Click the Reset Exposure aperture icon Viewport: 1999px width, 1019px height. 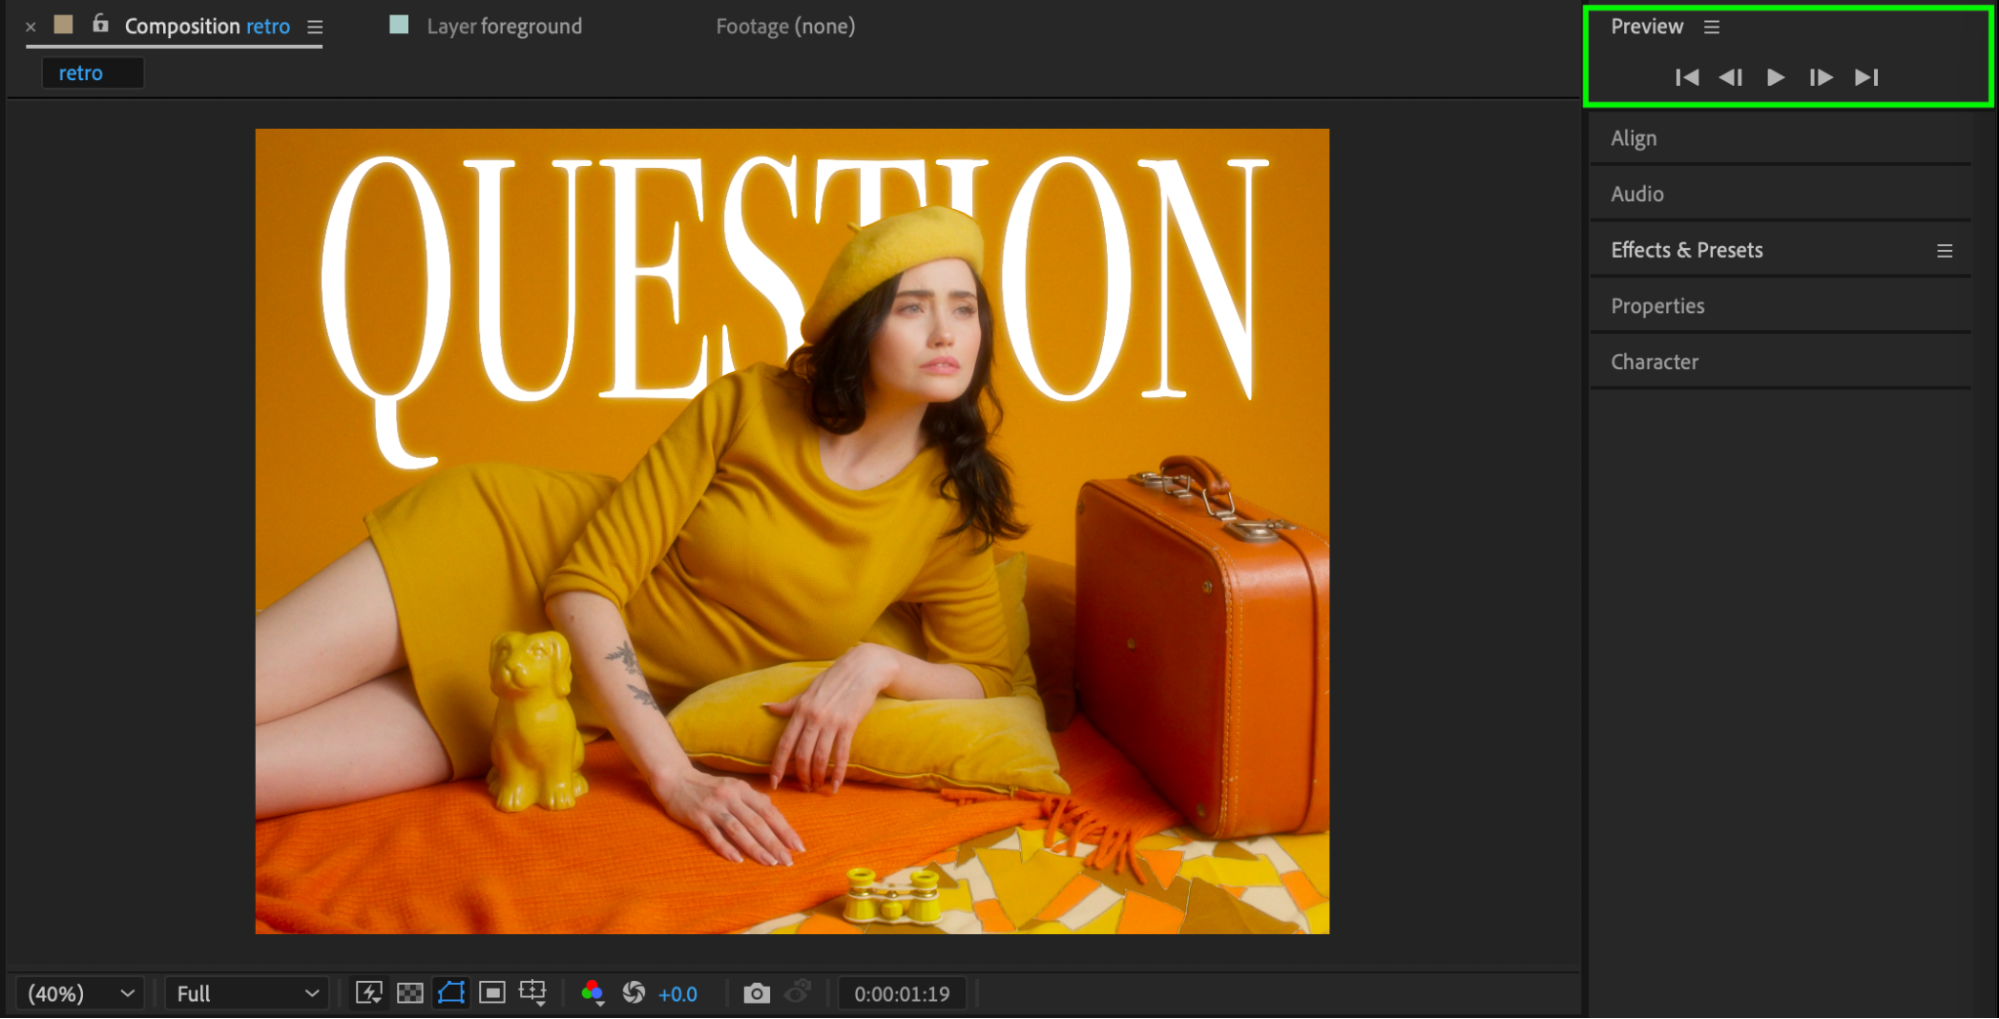tap(633, 993)
